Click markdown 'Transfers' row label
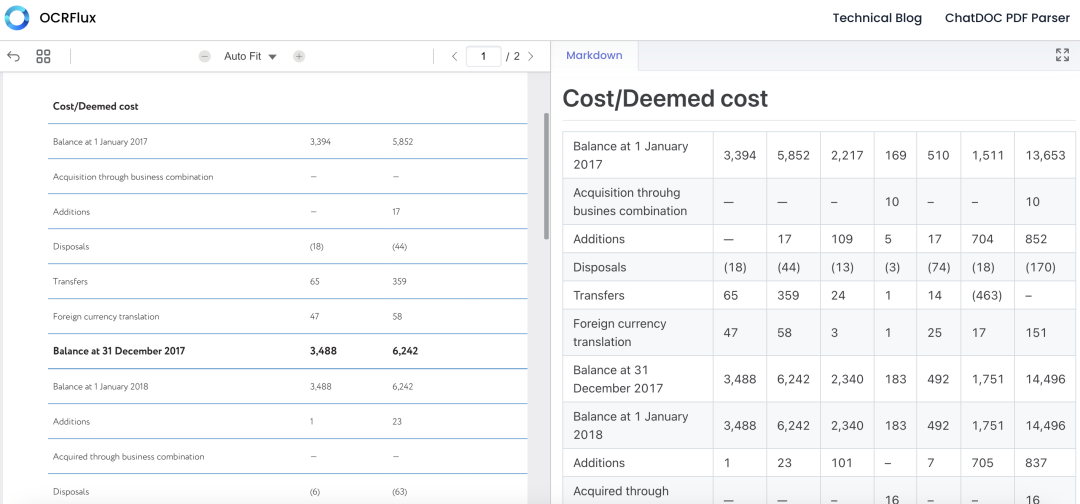This screenshot has height=504, width=1080. [599, 295]
